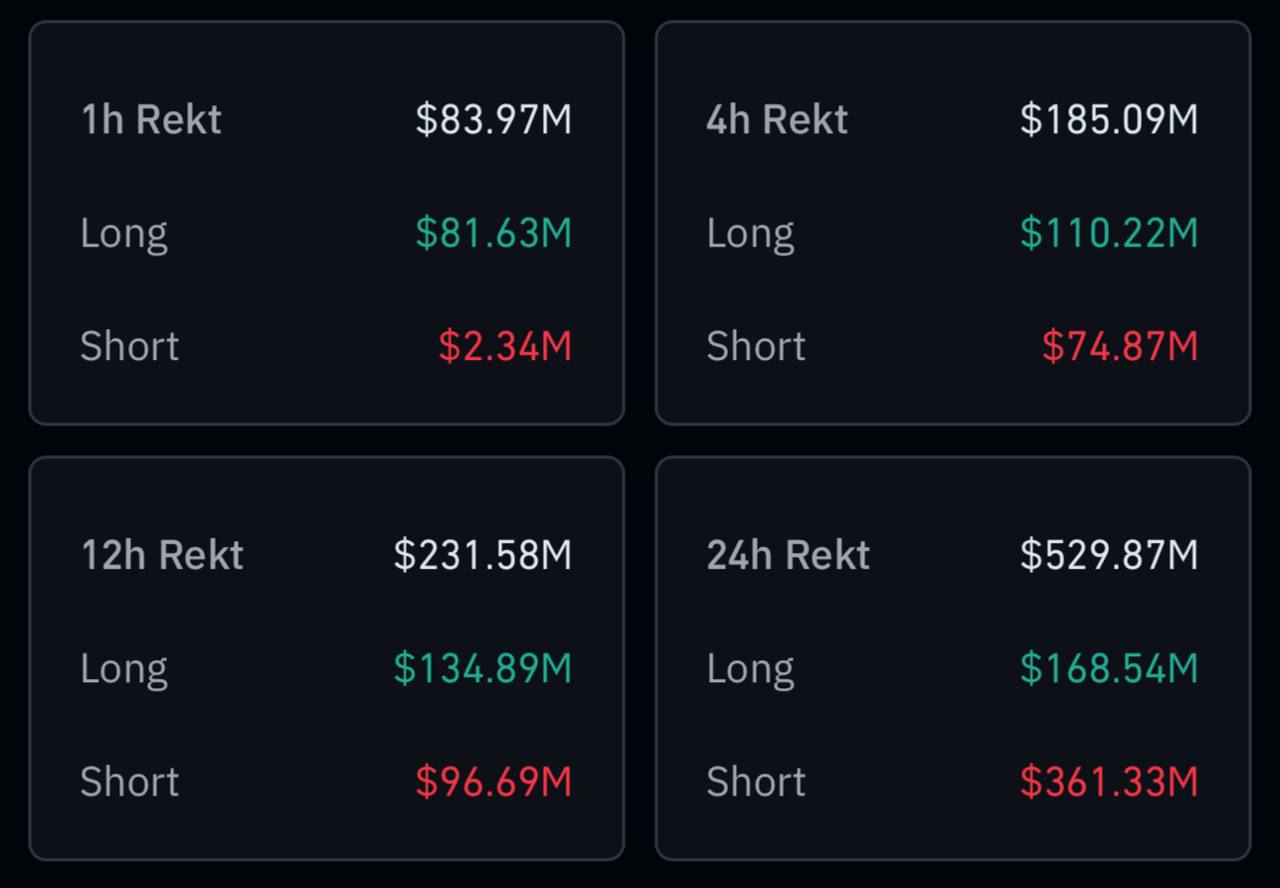Select the 12h total $231.58M value
1280x888 pixels.
482,554
